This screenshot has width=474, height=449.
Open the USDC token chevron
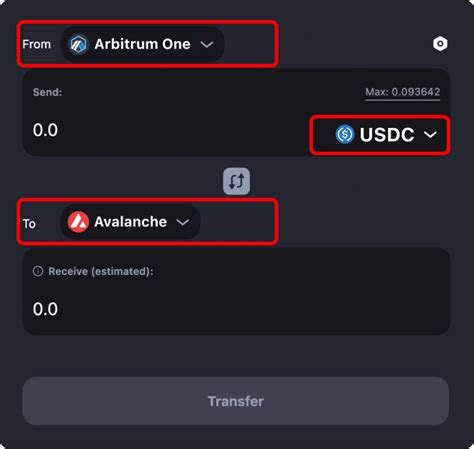tap(430, 135)
